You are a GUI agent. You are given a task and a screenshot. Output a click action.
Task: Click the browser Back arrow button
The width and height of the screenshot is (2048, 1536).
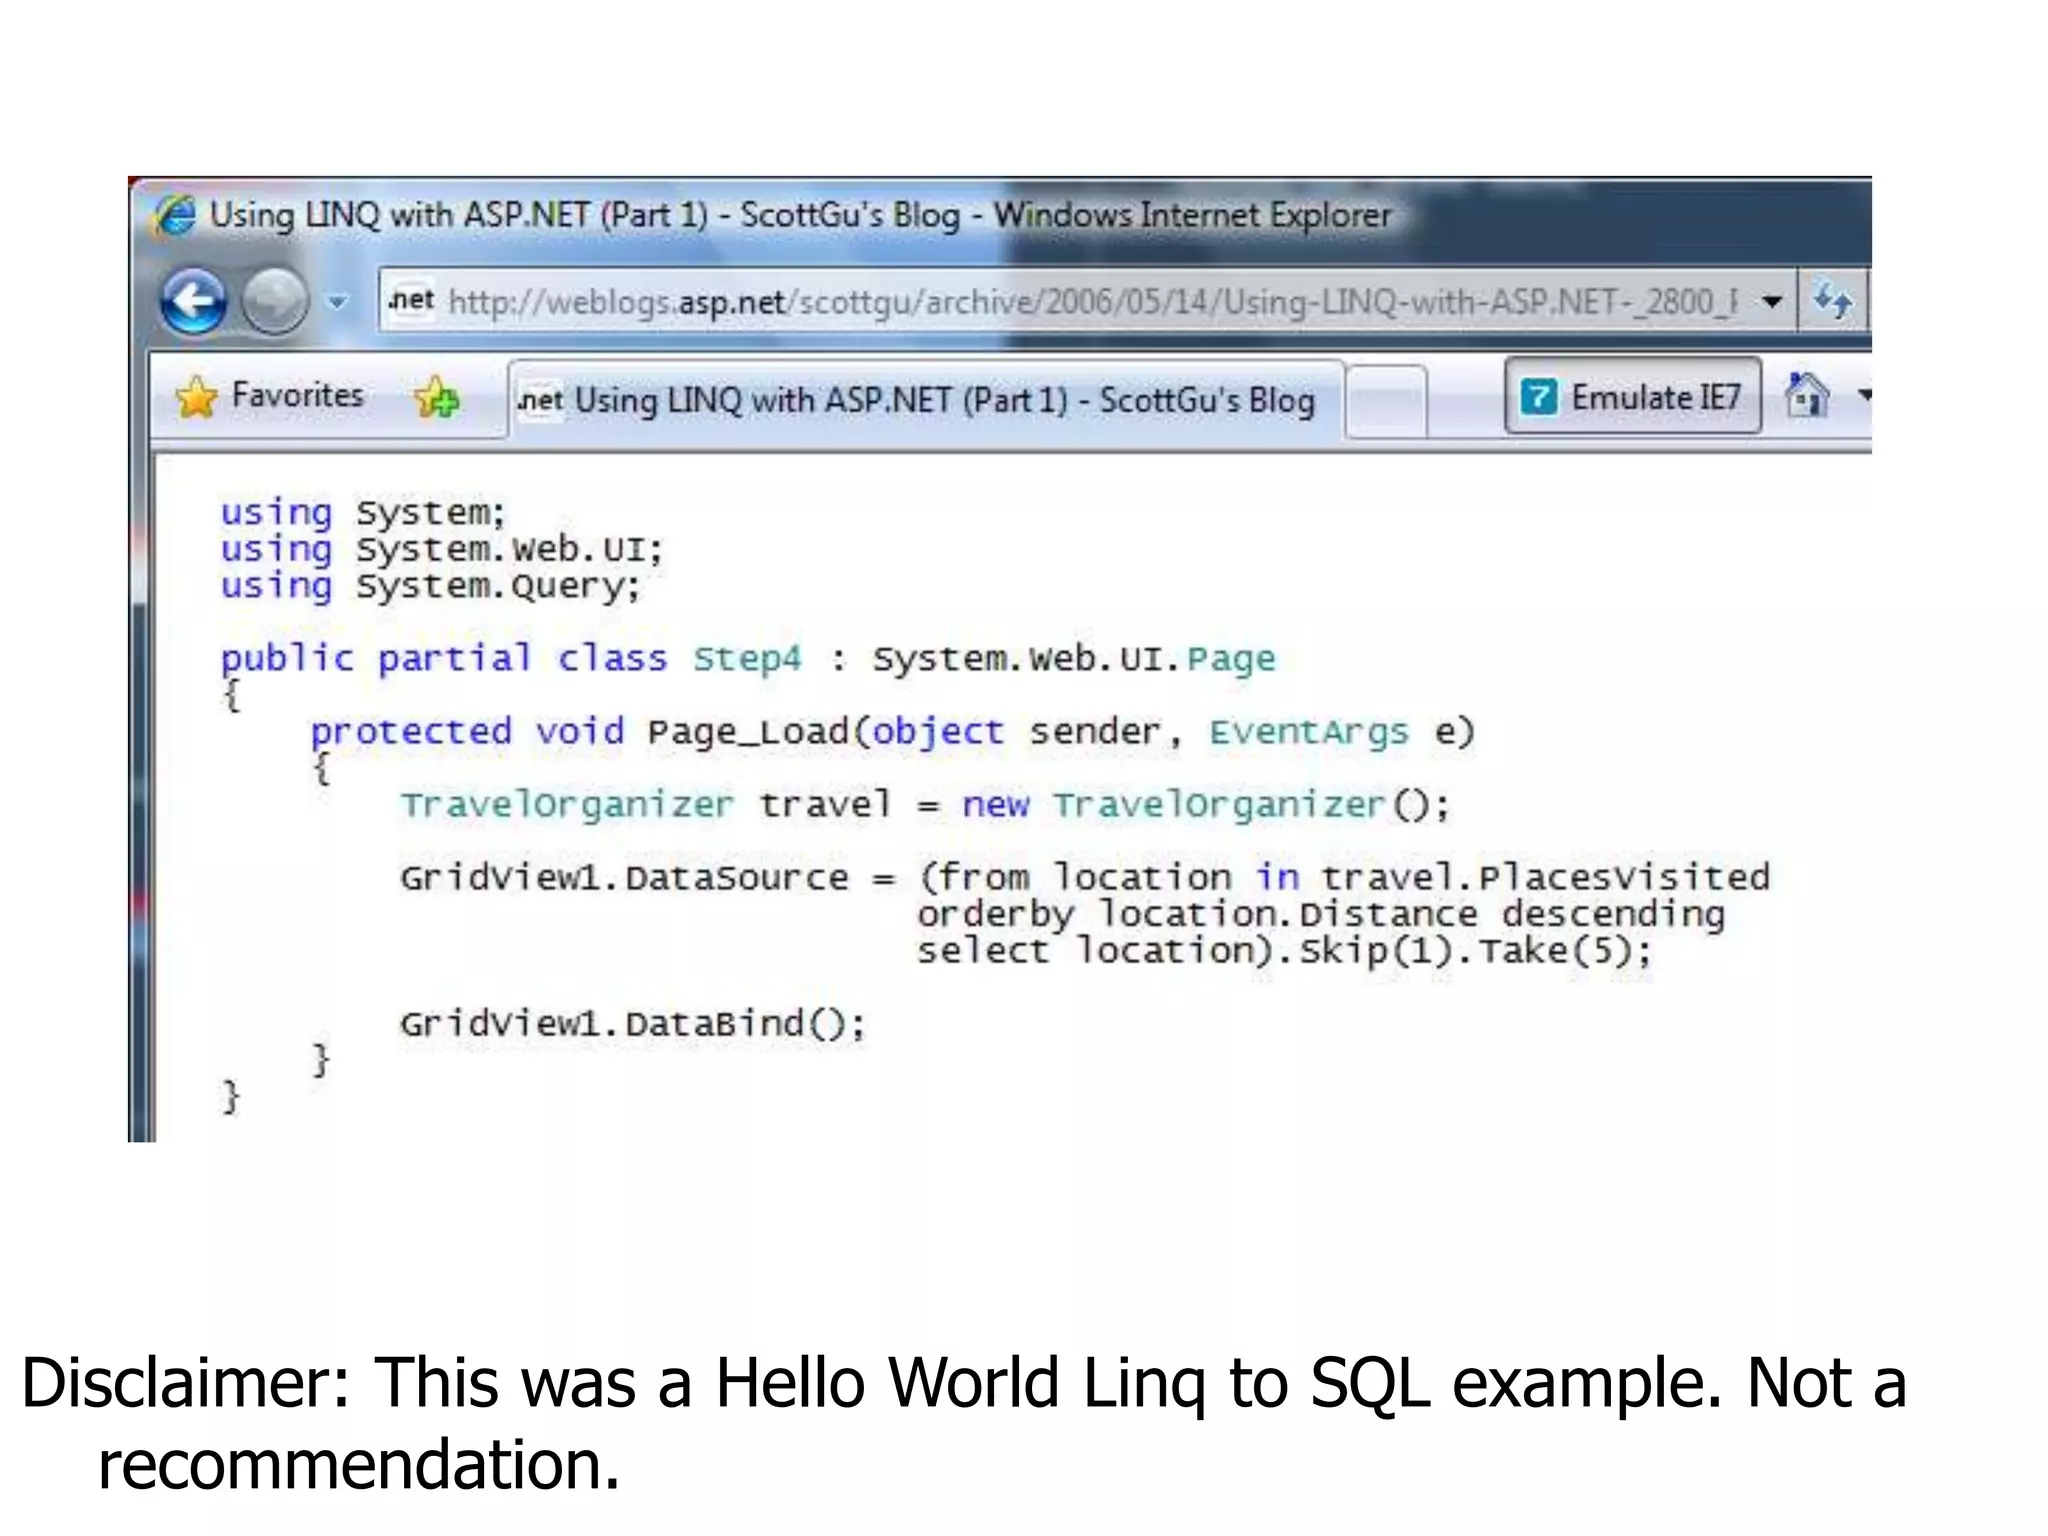193,301
